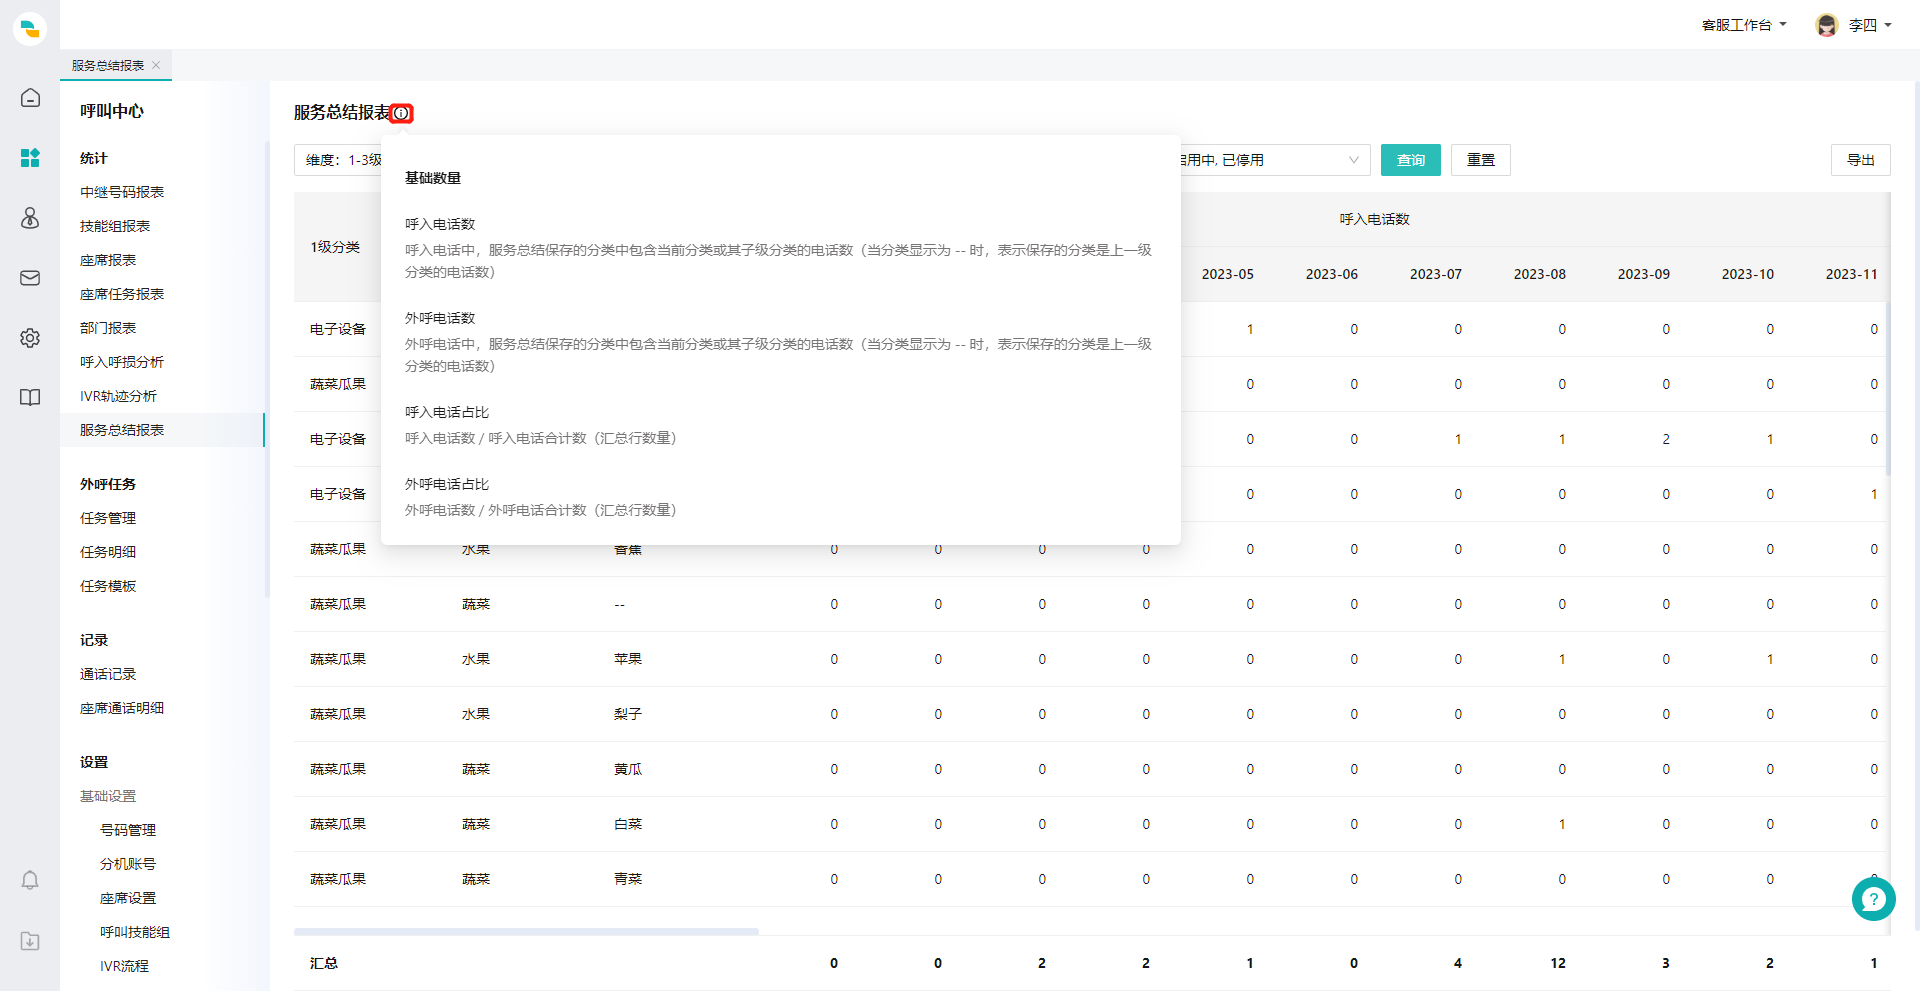The height and width of the screenshot is (991, 1920).
Task: Open the 客服工作台 dropdown
Action: click(1744, 25)
